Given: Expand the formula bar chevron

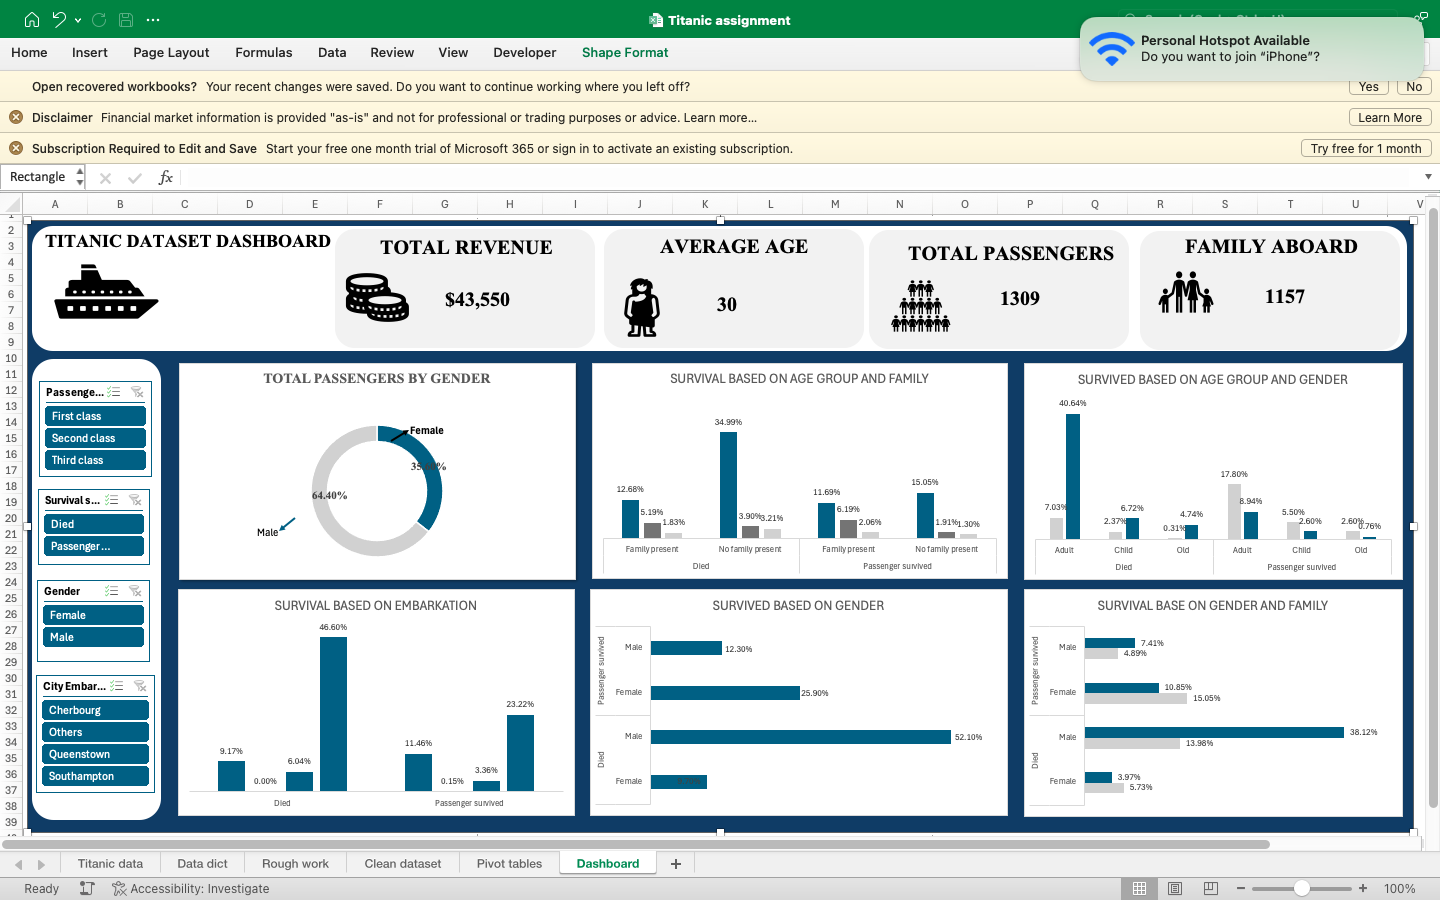Looking at the screenshot, I should tap(1428, 177).
